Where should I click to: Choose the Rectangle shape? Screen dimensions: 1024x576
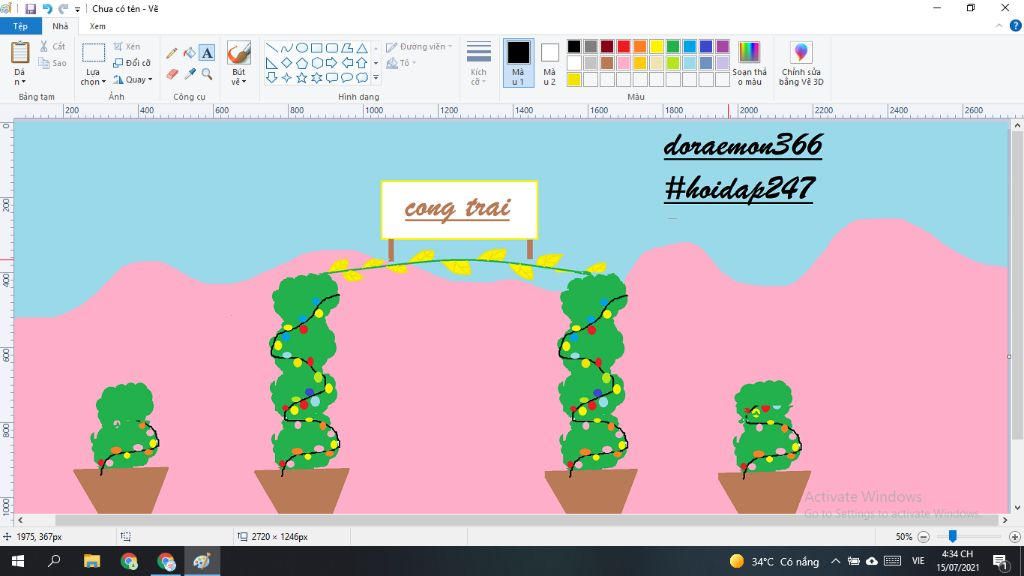tap(317, 48)
